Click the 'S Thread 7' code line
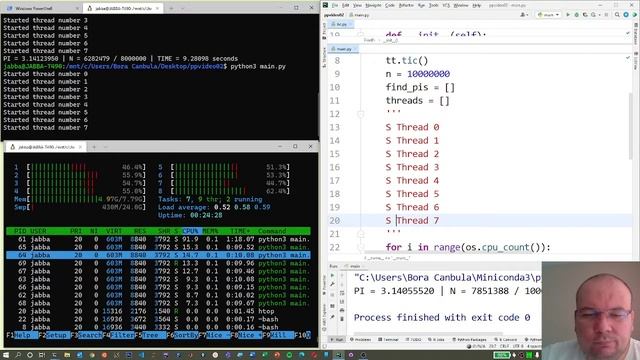The height and width of the screenshot is (360, 640). tap(412, 220)
